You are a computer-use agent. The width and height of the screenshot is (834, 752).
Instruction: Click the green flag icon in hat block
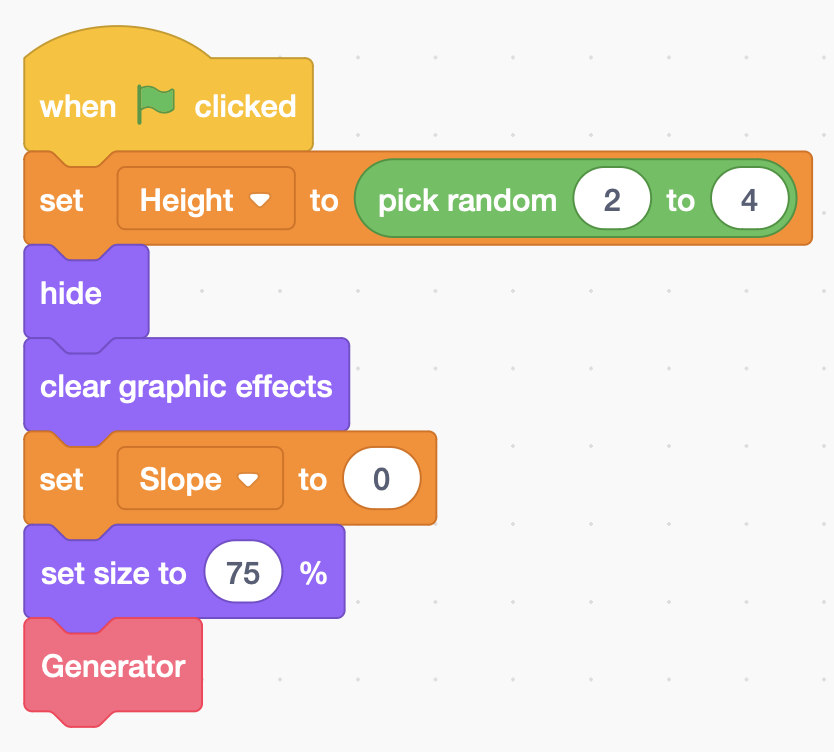click(156, 104)
